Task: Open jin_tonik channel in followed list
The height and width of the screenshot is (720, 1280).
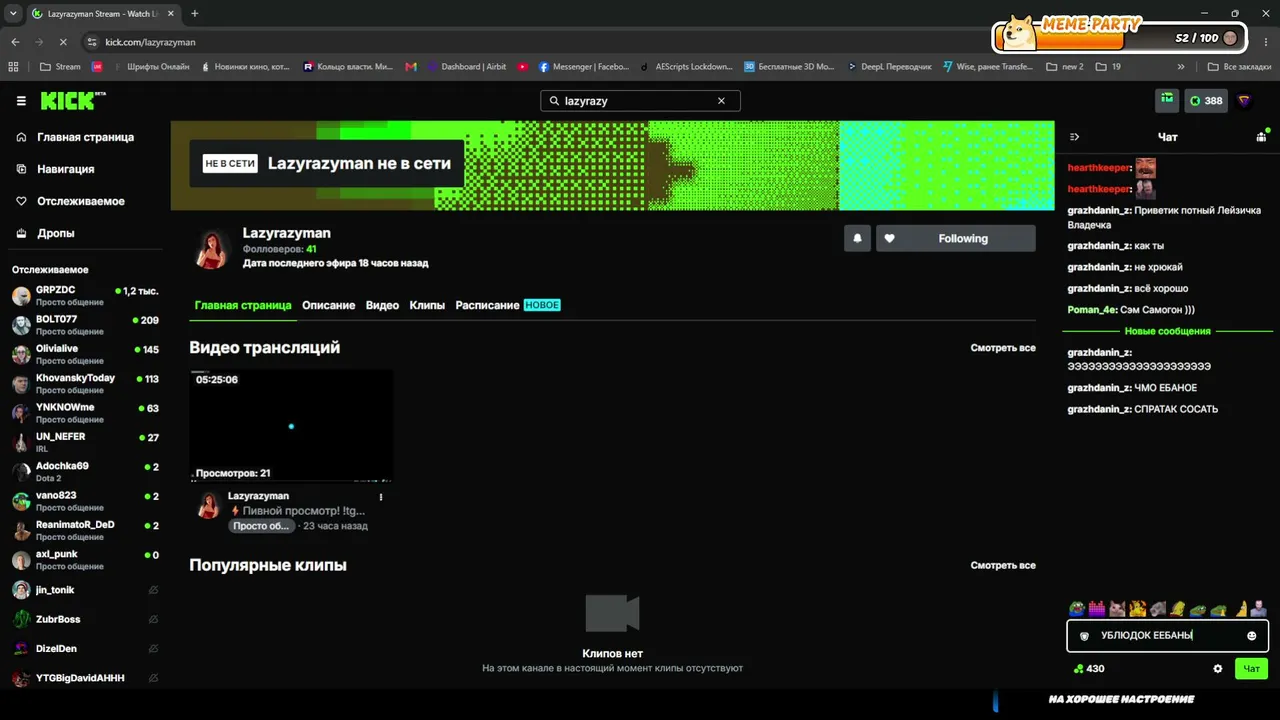Action: (86, 590)
